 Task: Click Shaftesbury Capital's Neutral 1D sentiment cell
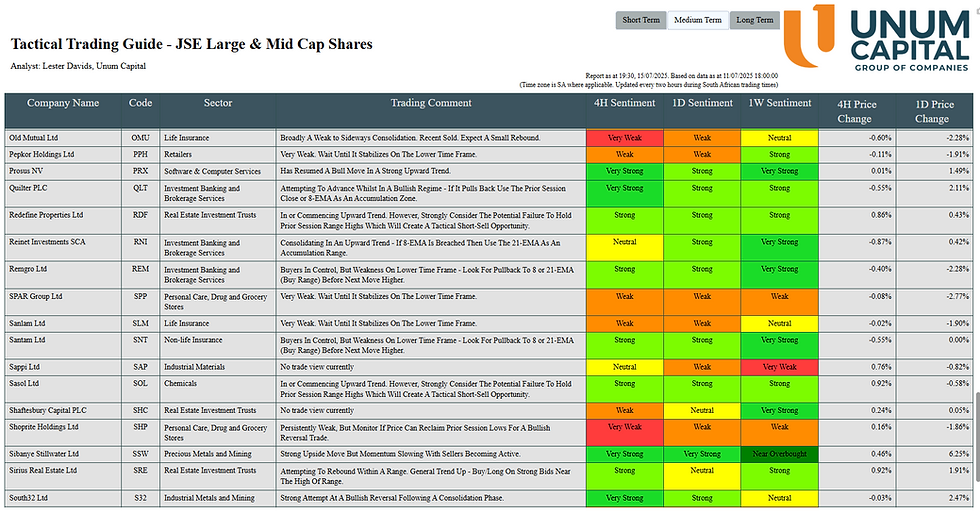702,411
